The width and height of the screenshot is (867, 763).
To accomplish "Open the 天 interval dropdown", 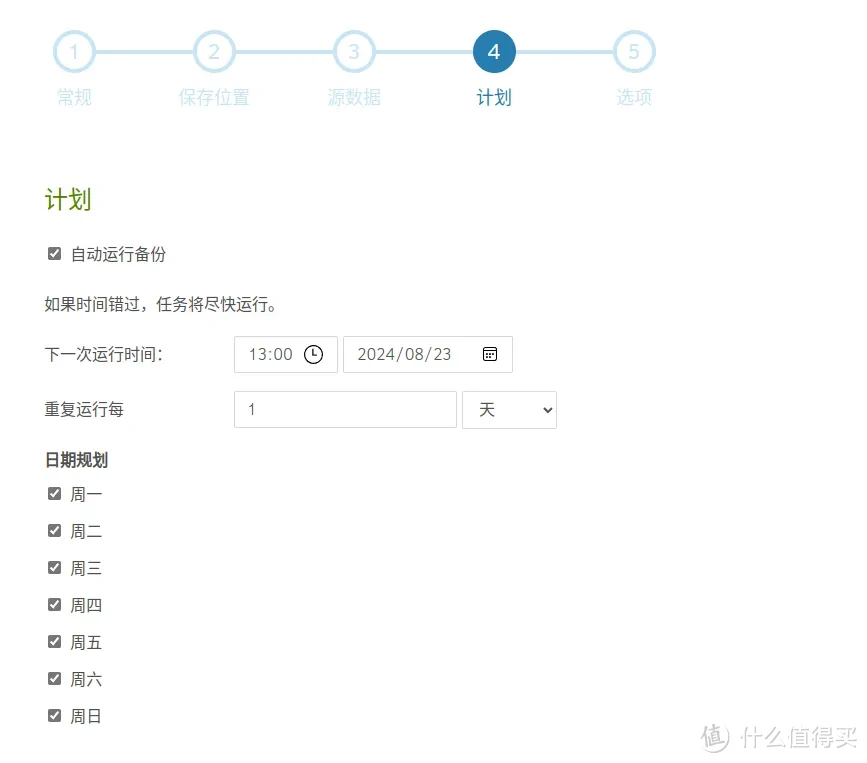I will [509, 409].
